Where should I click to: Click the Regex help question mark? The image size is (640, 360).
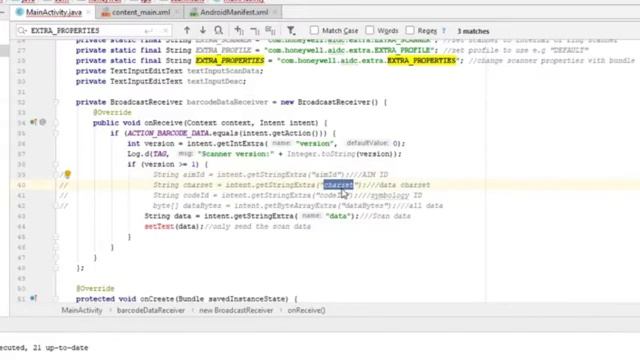444,31
